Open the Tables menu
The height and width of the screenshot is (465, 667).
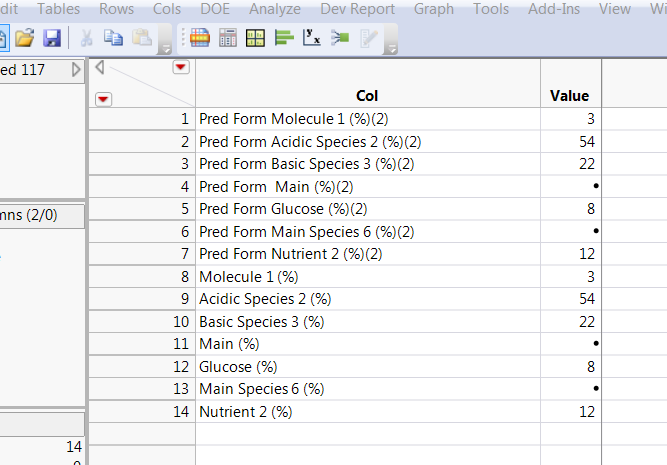(x=58, y=9)
